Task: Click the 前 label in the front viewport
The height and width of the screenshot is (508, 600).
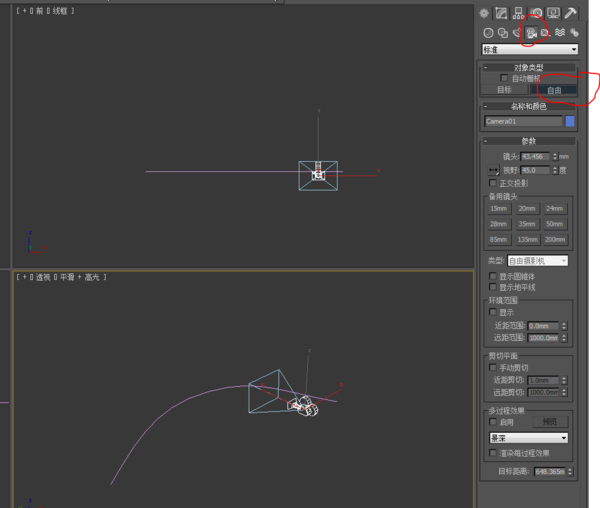Action: 39,11
